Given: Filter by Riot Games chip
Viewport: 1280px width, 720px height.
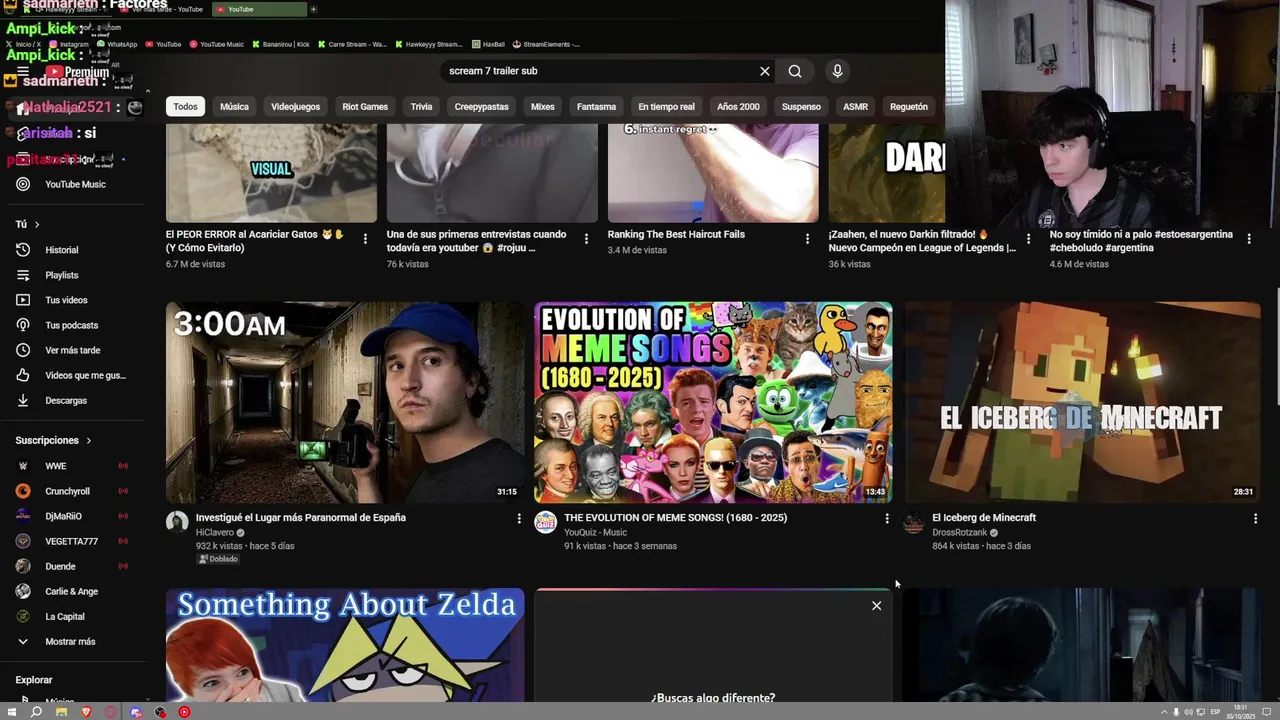Looking at the screenshot, I should 365,106.
